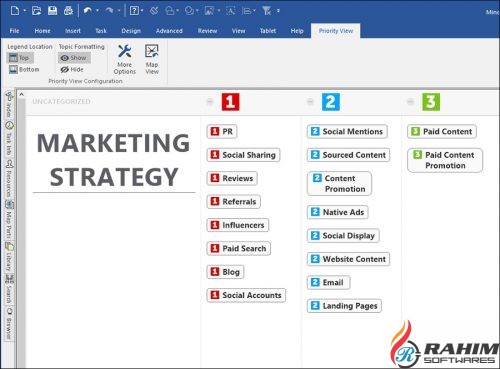Screen dimensions: 500x369
Task: Redo the last action
Action: click(109, 11)
